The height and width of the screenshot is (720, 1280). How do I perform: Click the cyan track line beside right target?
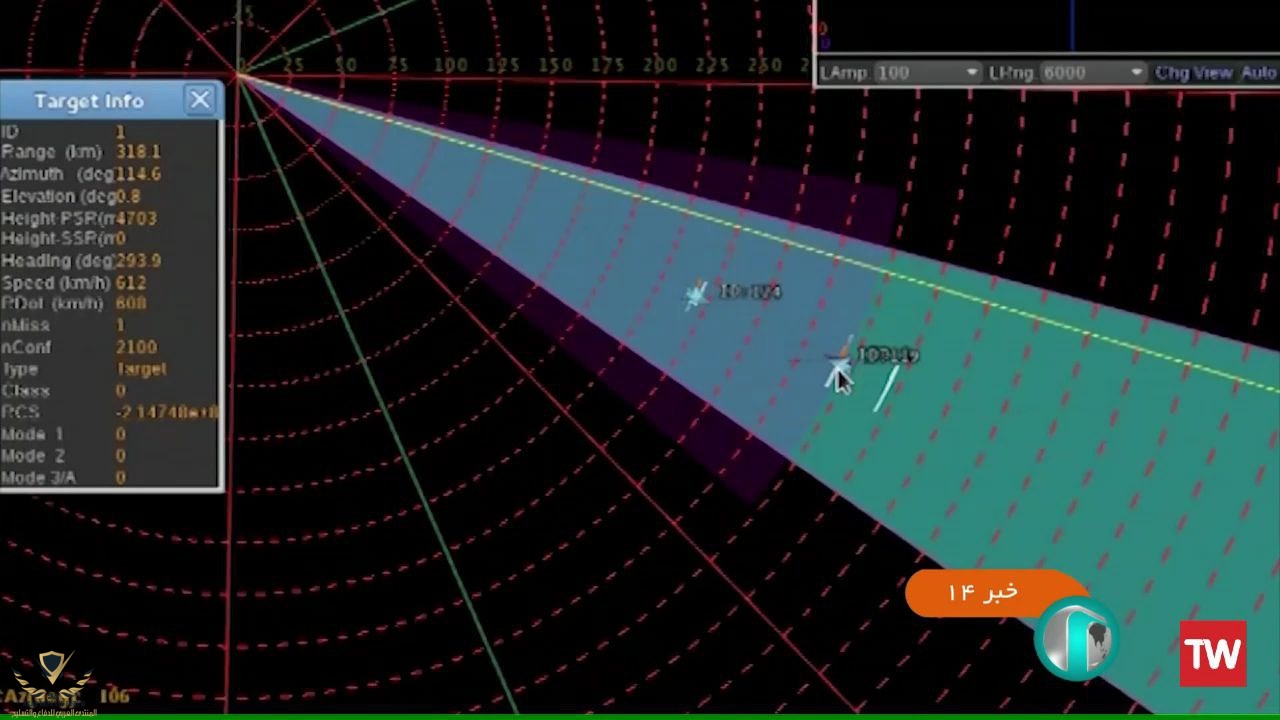(886, 388)
